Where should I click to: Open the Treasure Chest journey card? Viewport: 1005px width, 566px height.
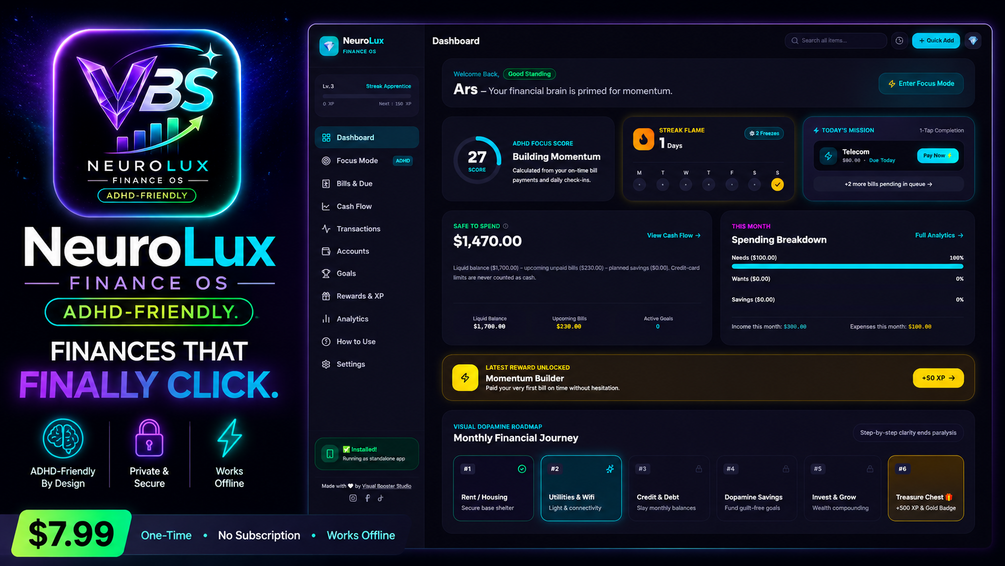(926, 488)
